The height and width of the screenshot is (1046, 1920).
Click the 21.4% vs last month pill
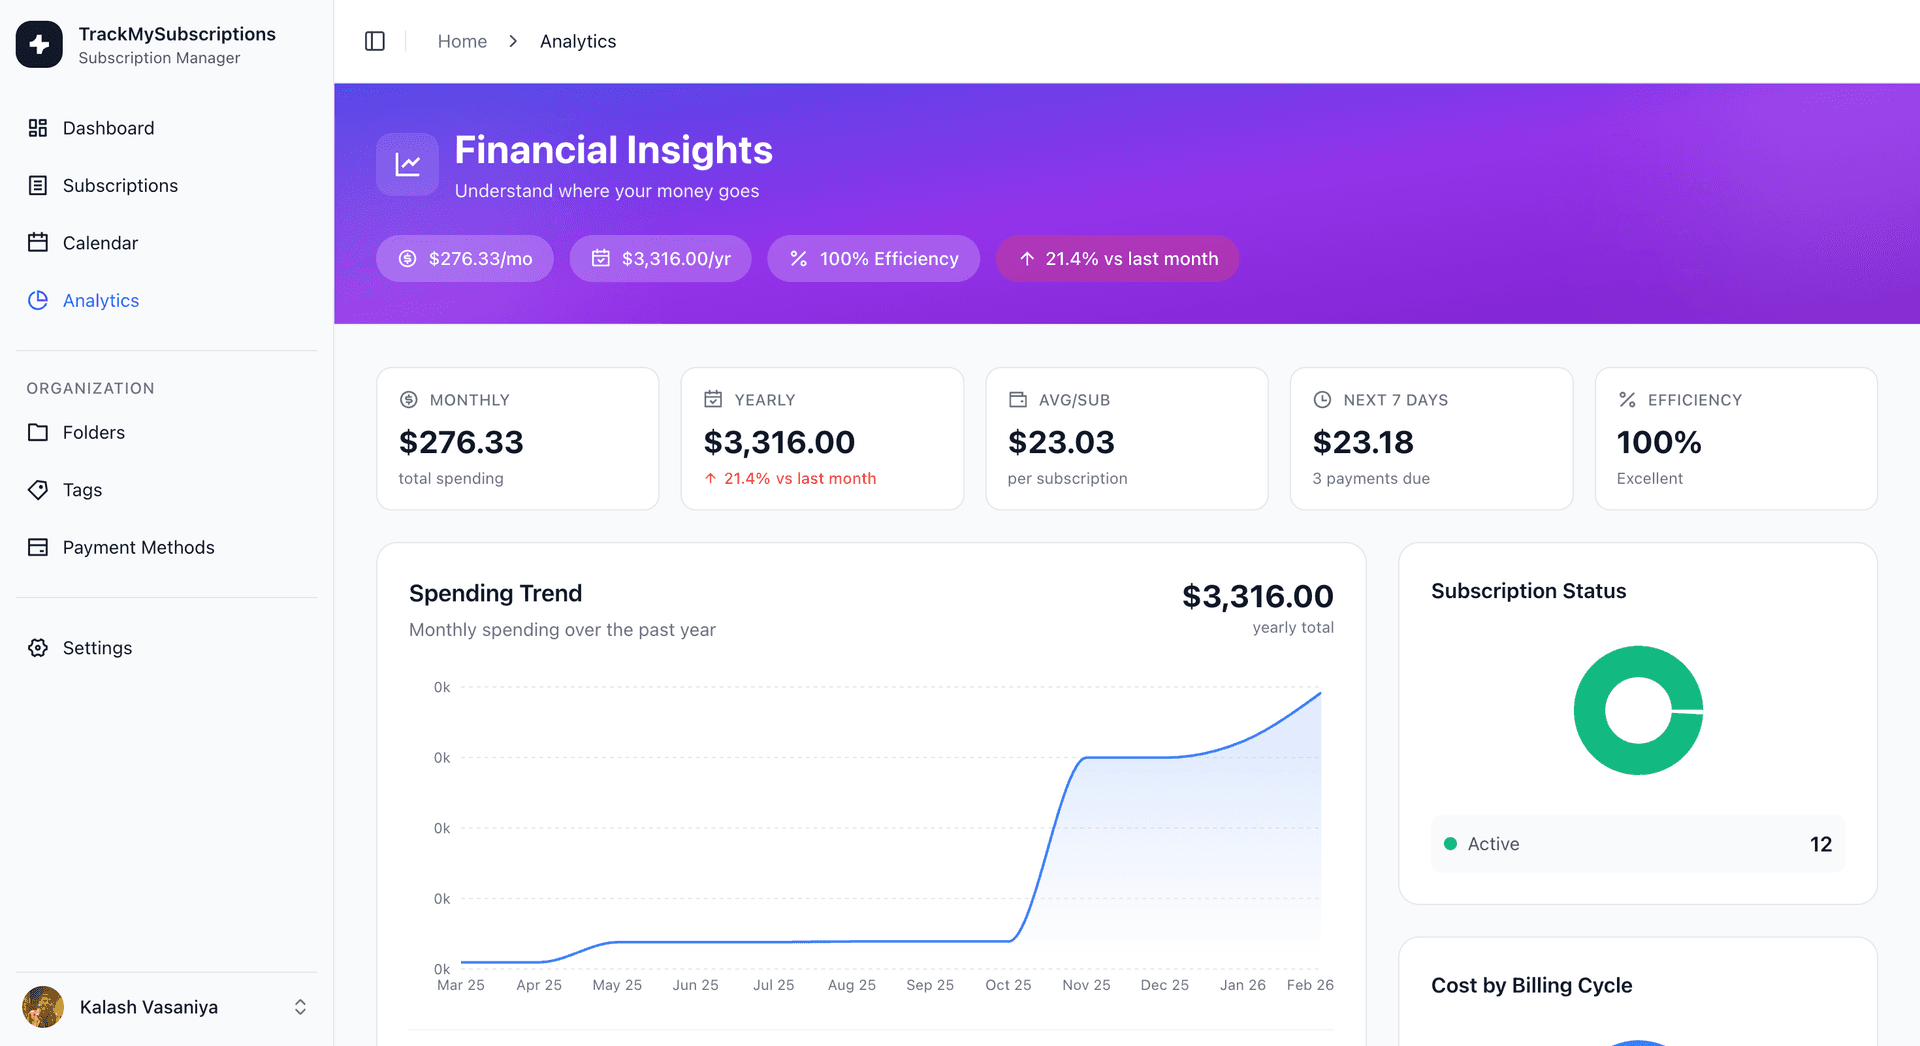click(1117, 259)
